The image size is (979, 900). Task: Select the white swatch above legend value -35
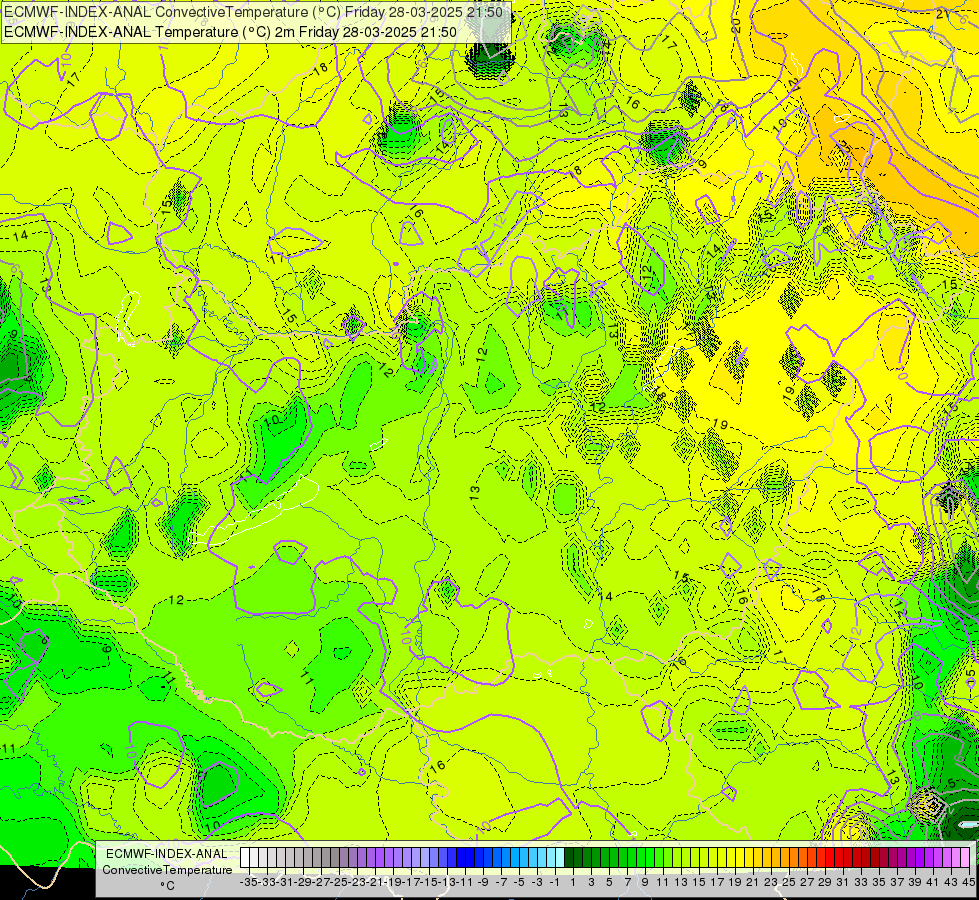click(245, 857)
